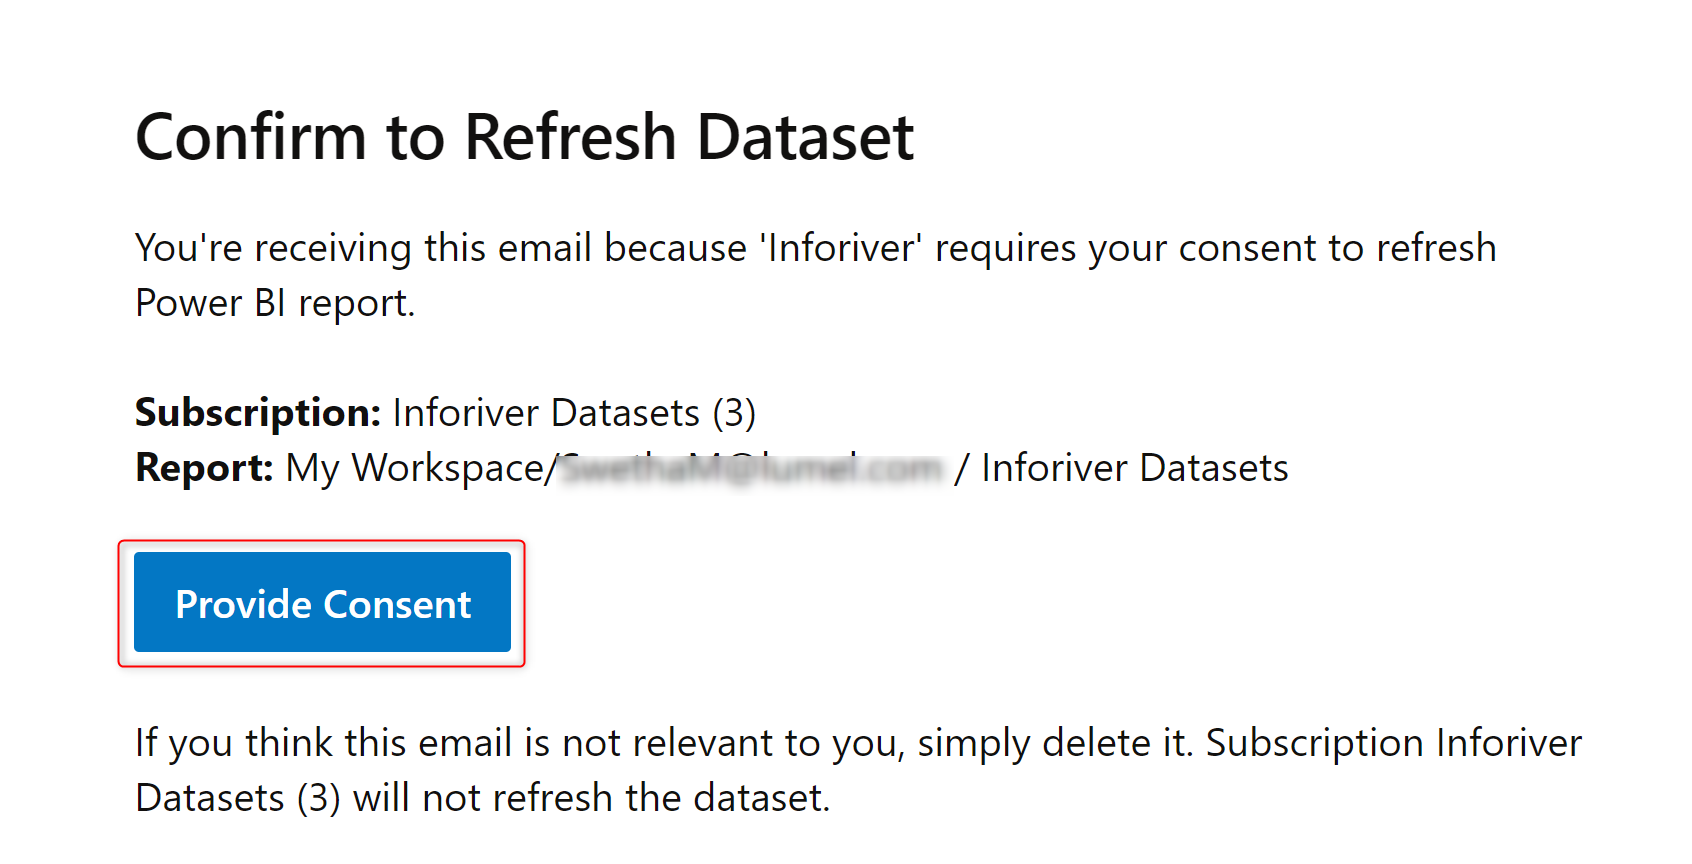Viewport: 1692px width, 864px height.
Task: Click the word 'Dataset' in the heading
Action: point(805,137)
